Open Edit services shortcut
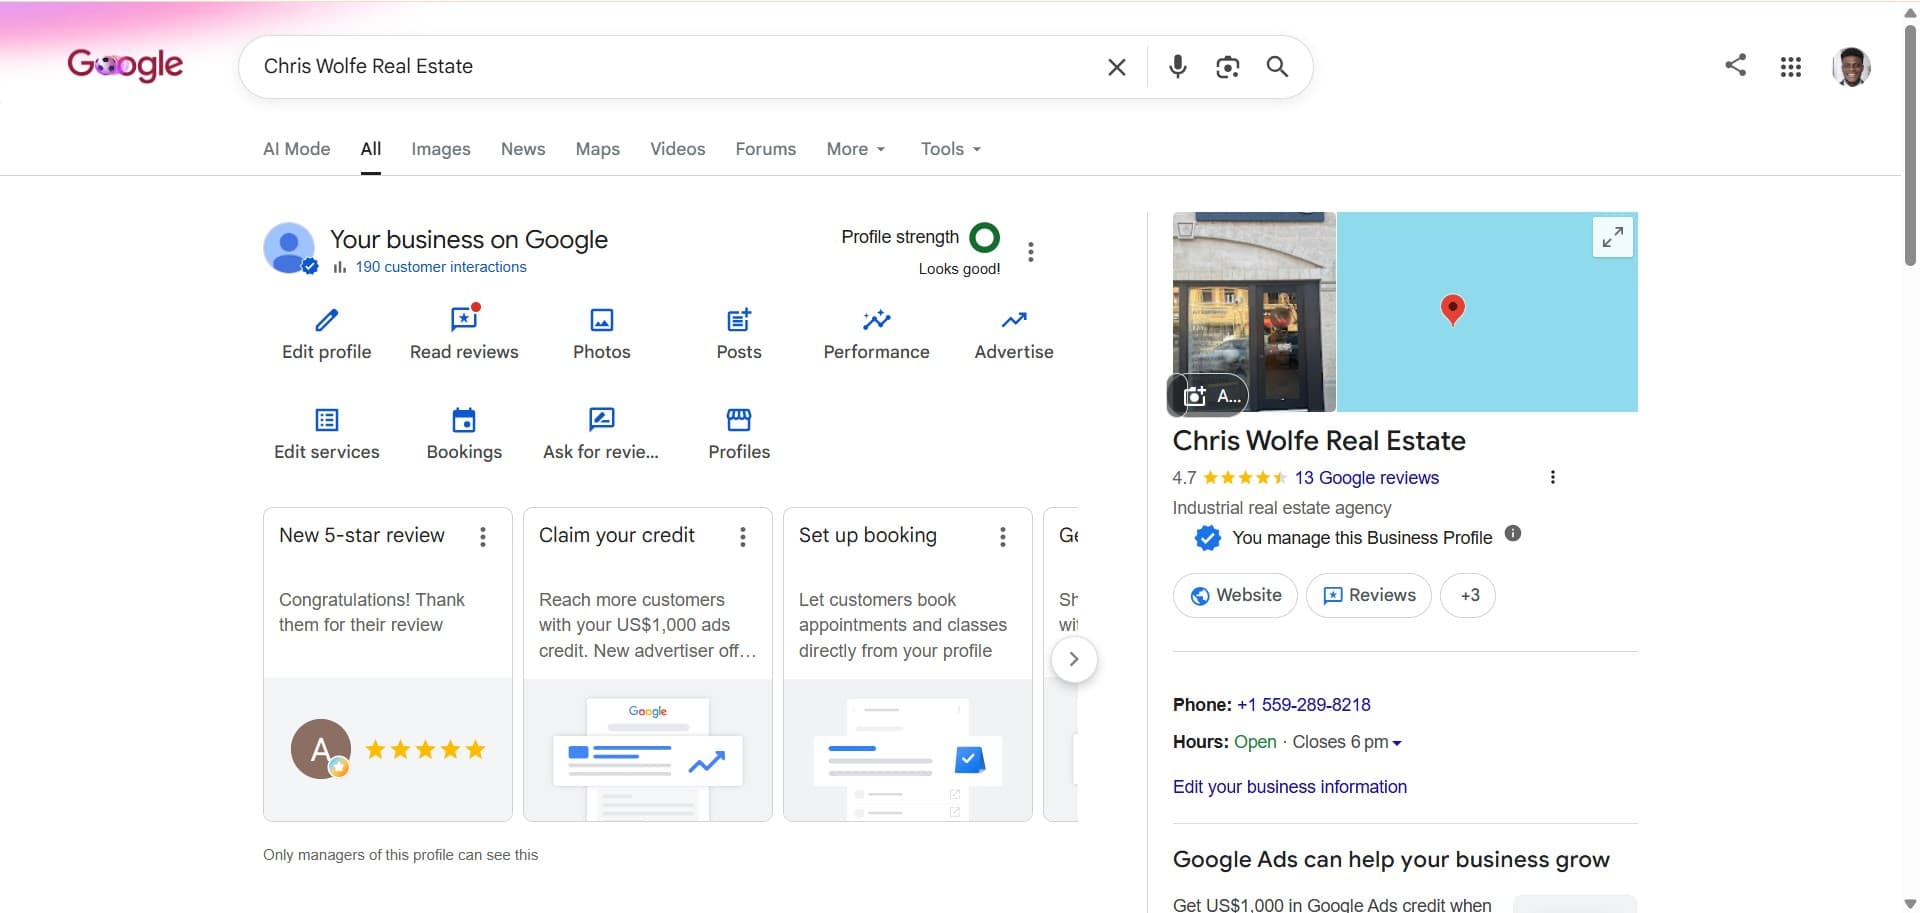Screen dimensions: 1920x913 click(327, 434)
